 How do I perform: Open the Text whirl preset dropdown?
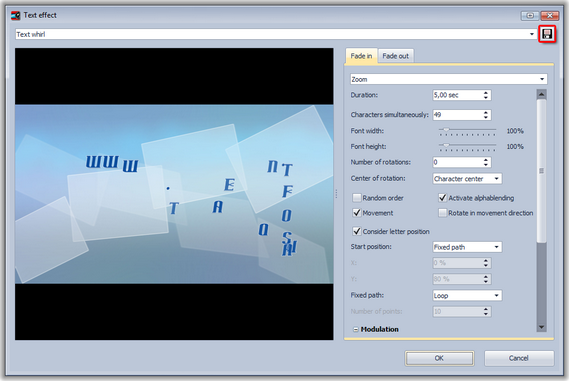pyautogui.click(x=532, y=34)
